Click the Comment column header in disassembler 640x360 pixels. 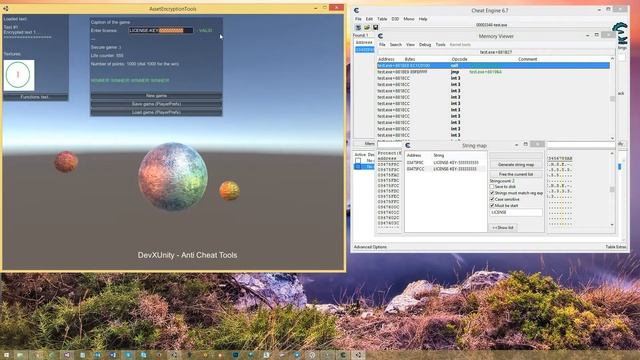527,59
